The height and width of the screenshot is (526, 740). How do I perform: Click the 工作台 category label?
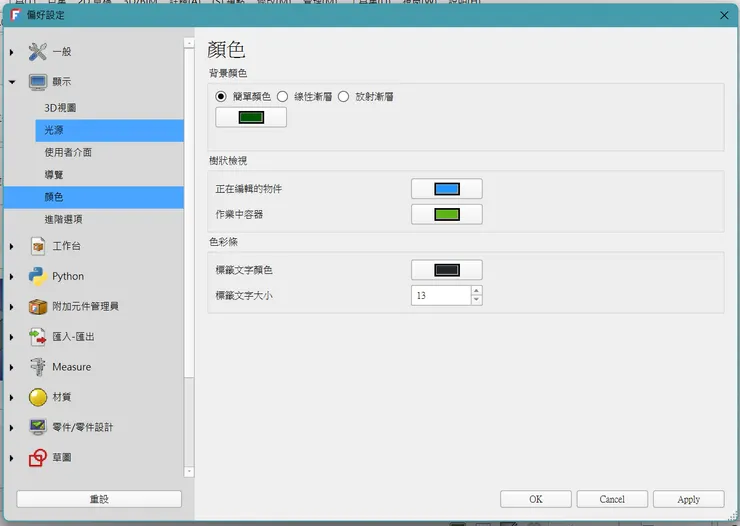[x=67, y=246]
